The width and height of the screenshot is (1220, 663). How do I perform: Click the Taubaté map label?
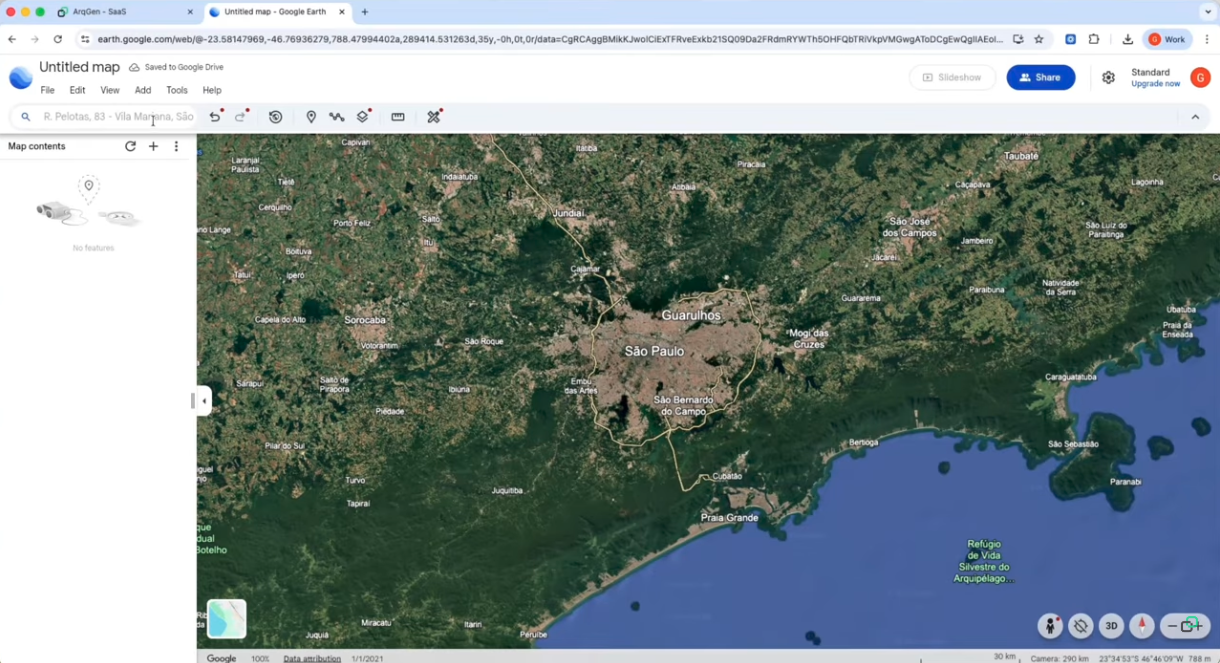pyautogui.click(x=1021, y=156)
